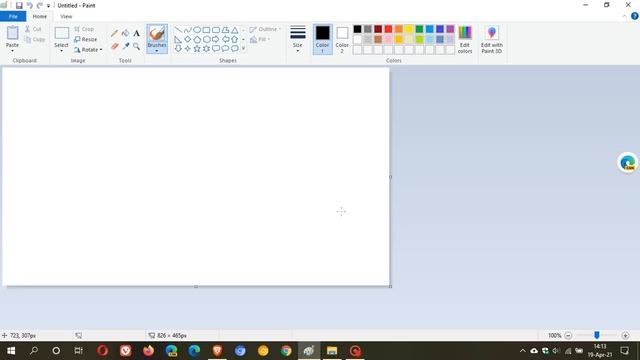640x360 pixels.
Task: Choose the Right arrow shape
Action: 216,40
